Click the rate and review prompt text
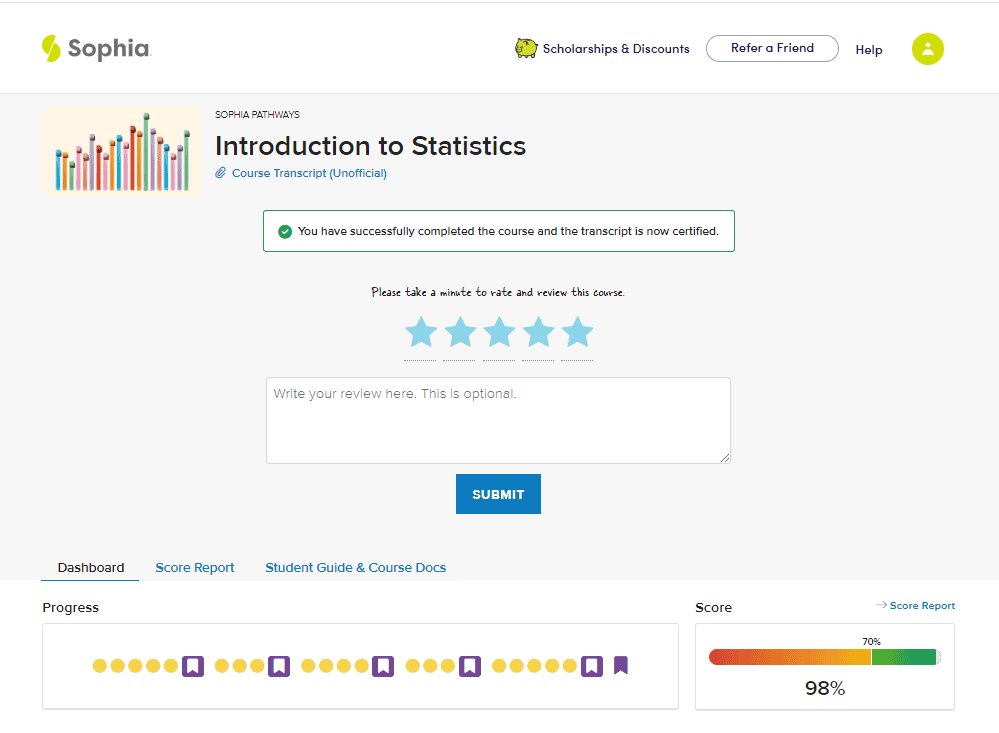Image resolution: width=999 pixels, height=733 pixels. 498,292
